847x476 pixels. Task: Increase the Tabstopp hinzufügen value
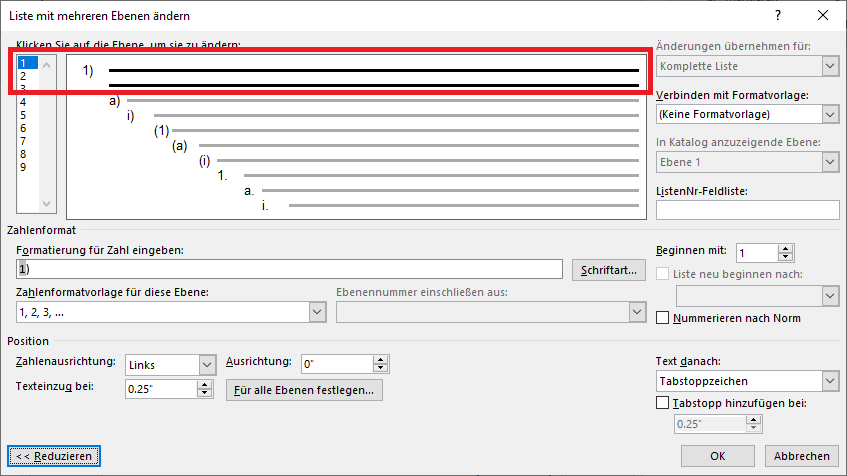click(754, 419)
